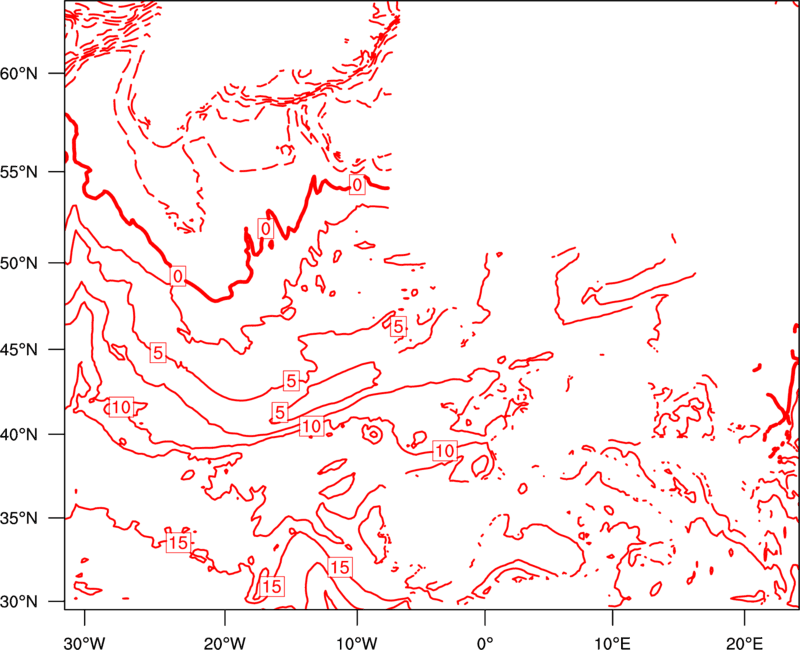The image size is (800, 650).
Task: Select the 45°N latitude axis label
Action: 19,349
